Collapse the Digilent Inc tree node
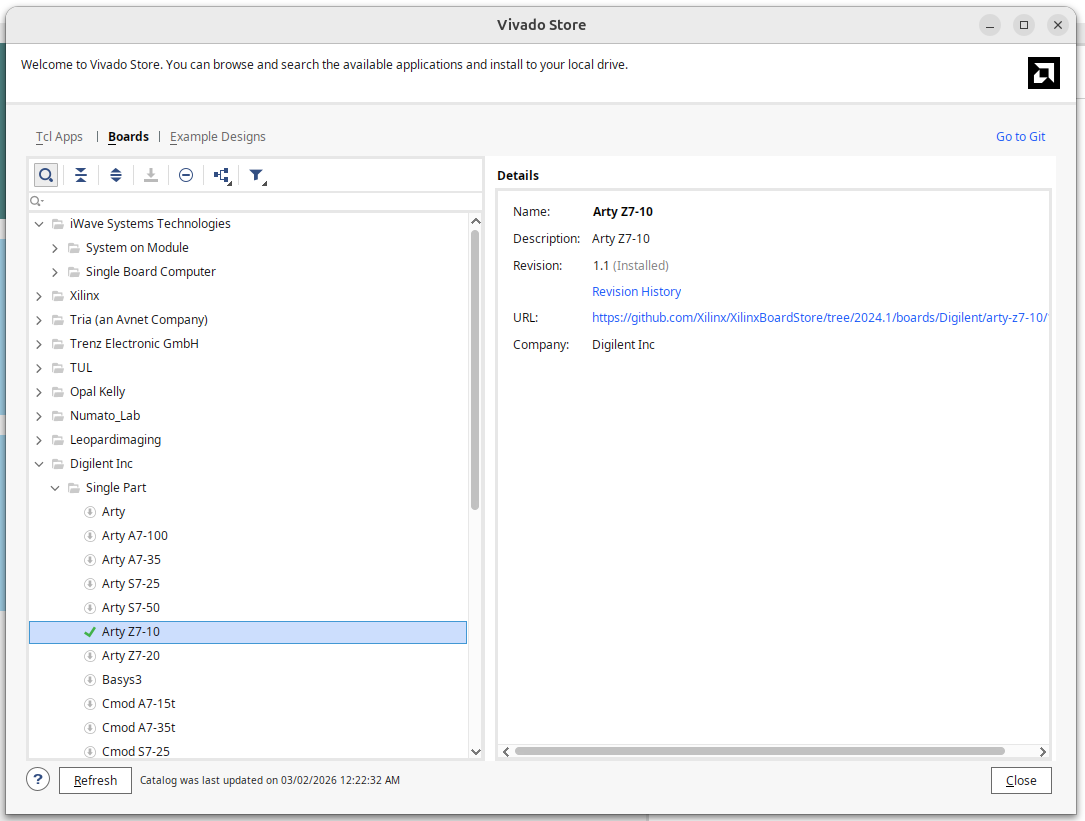Image resolution: width=1085 pixels, height=821 pixels. [40, 464]
